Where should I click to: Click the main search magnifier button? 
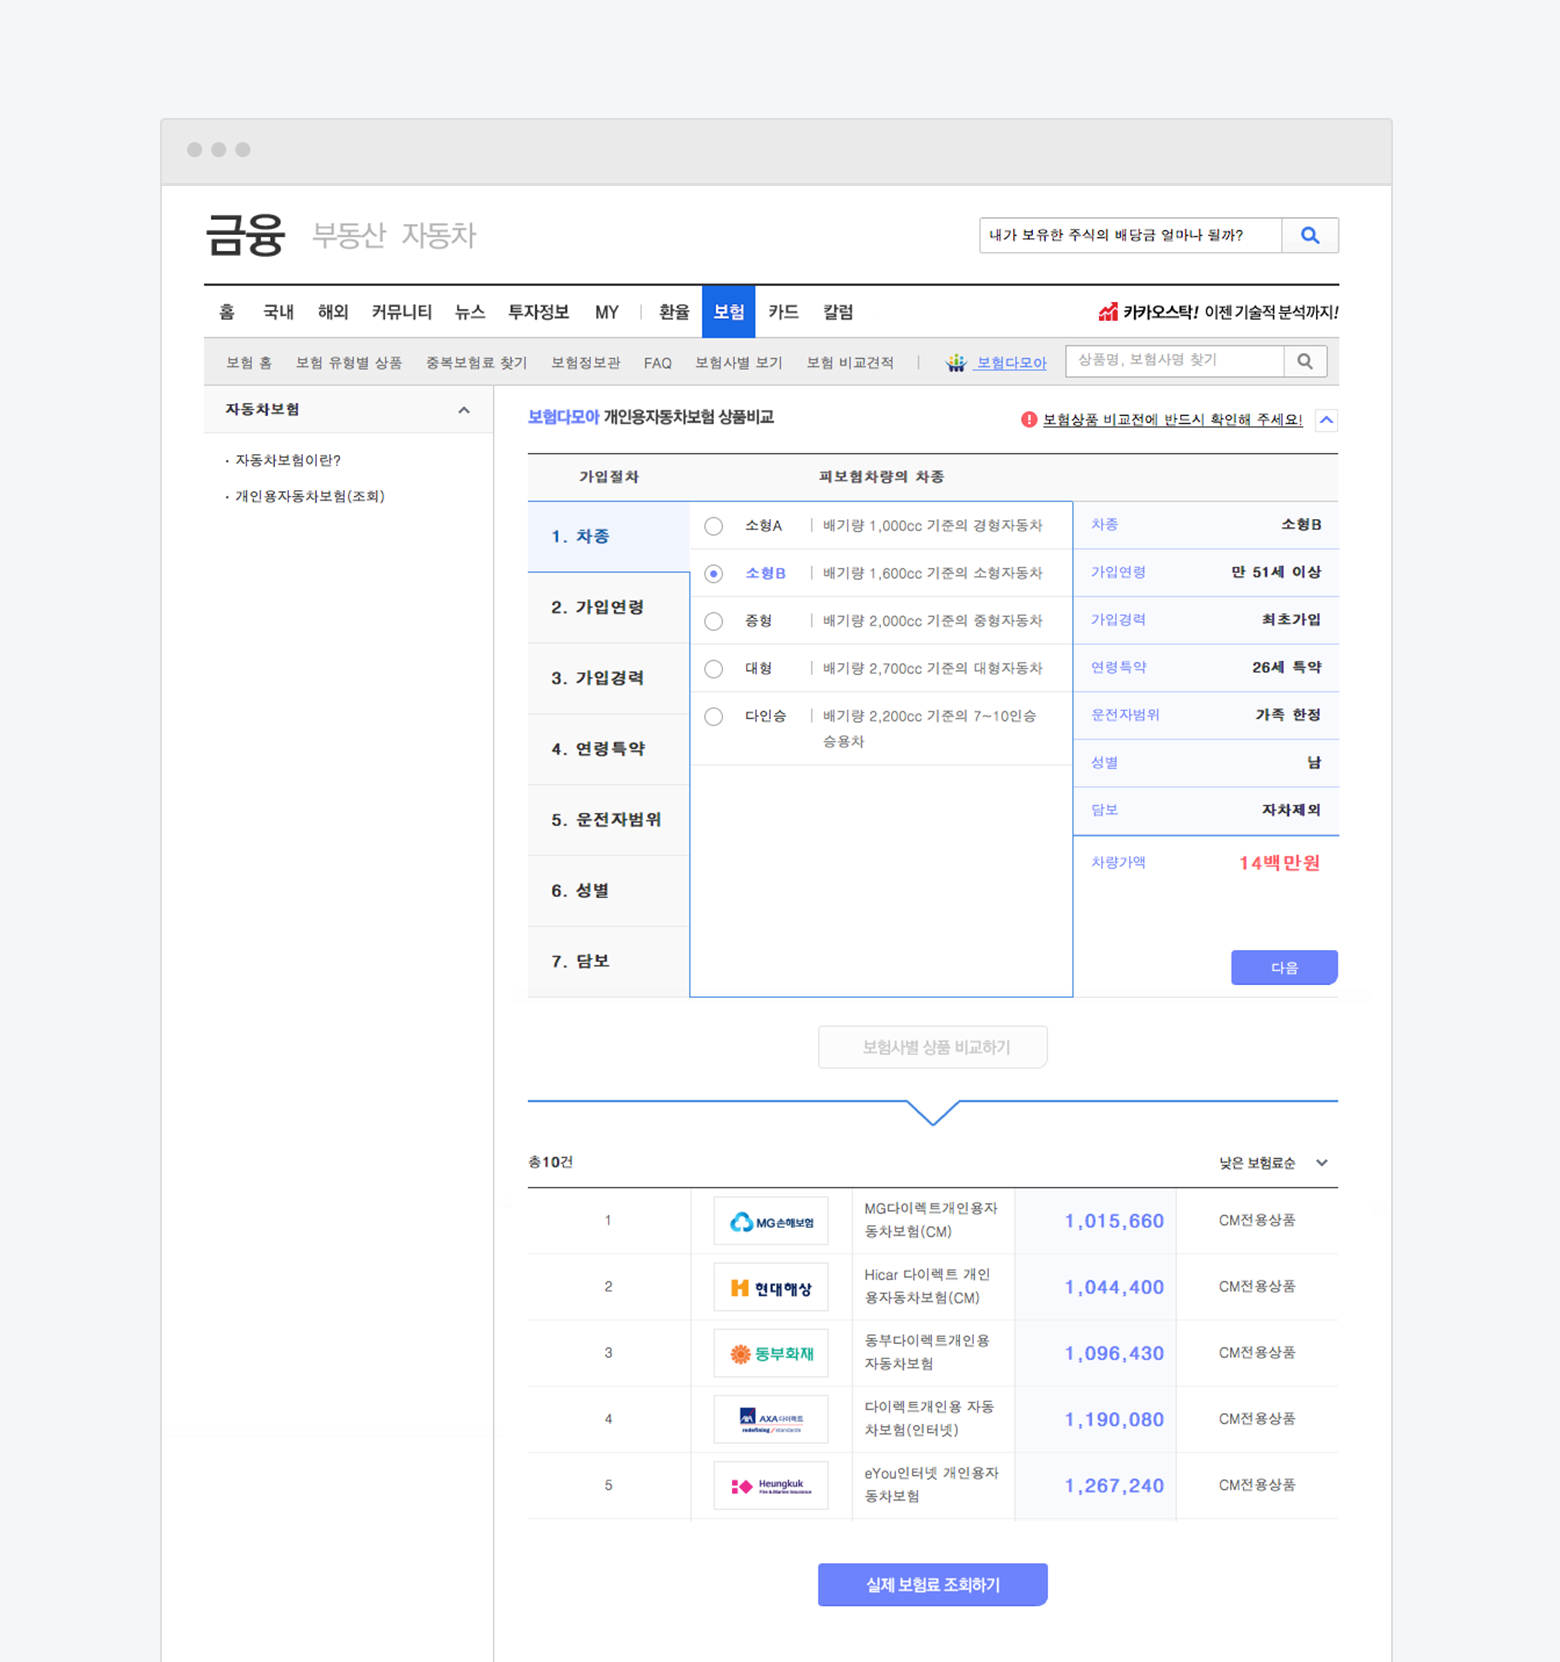coord(1309,236)
